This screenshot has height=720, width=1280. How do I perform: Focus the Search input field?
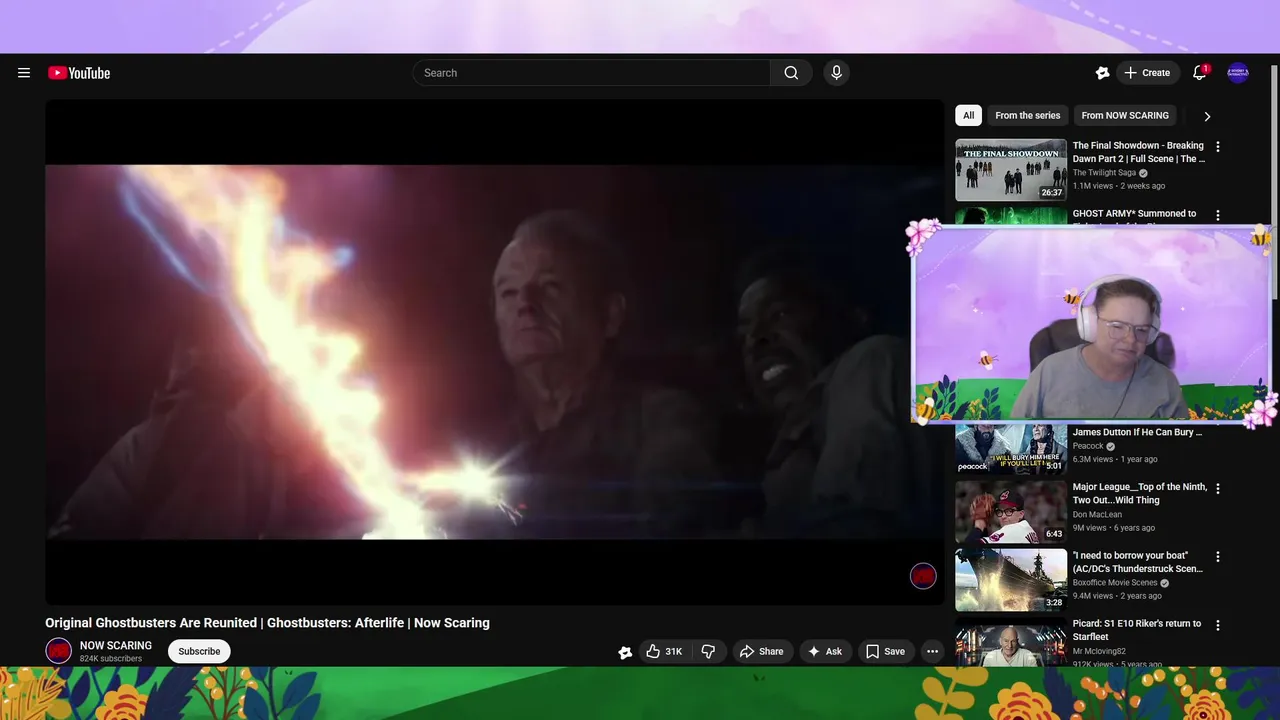pos(591,73)
